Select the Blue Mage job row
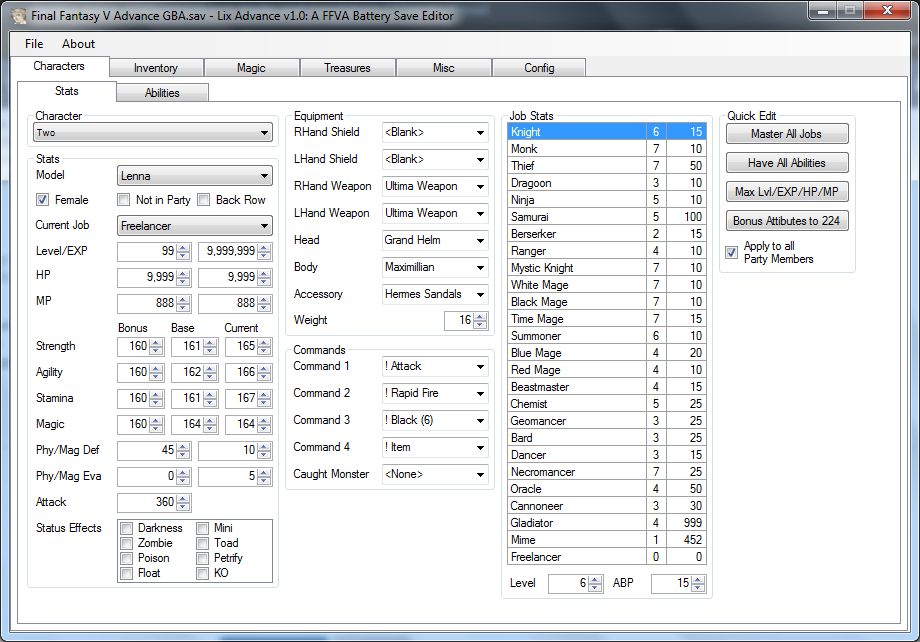This screenshot has height=642, width=920. coord(607,353)
